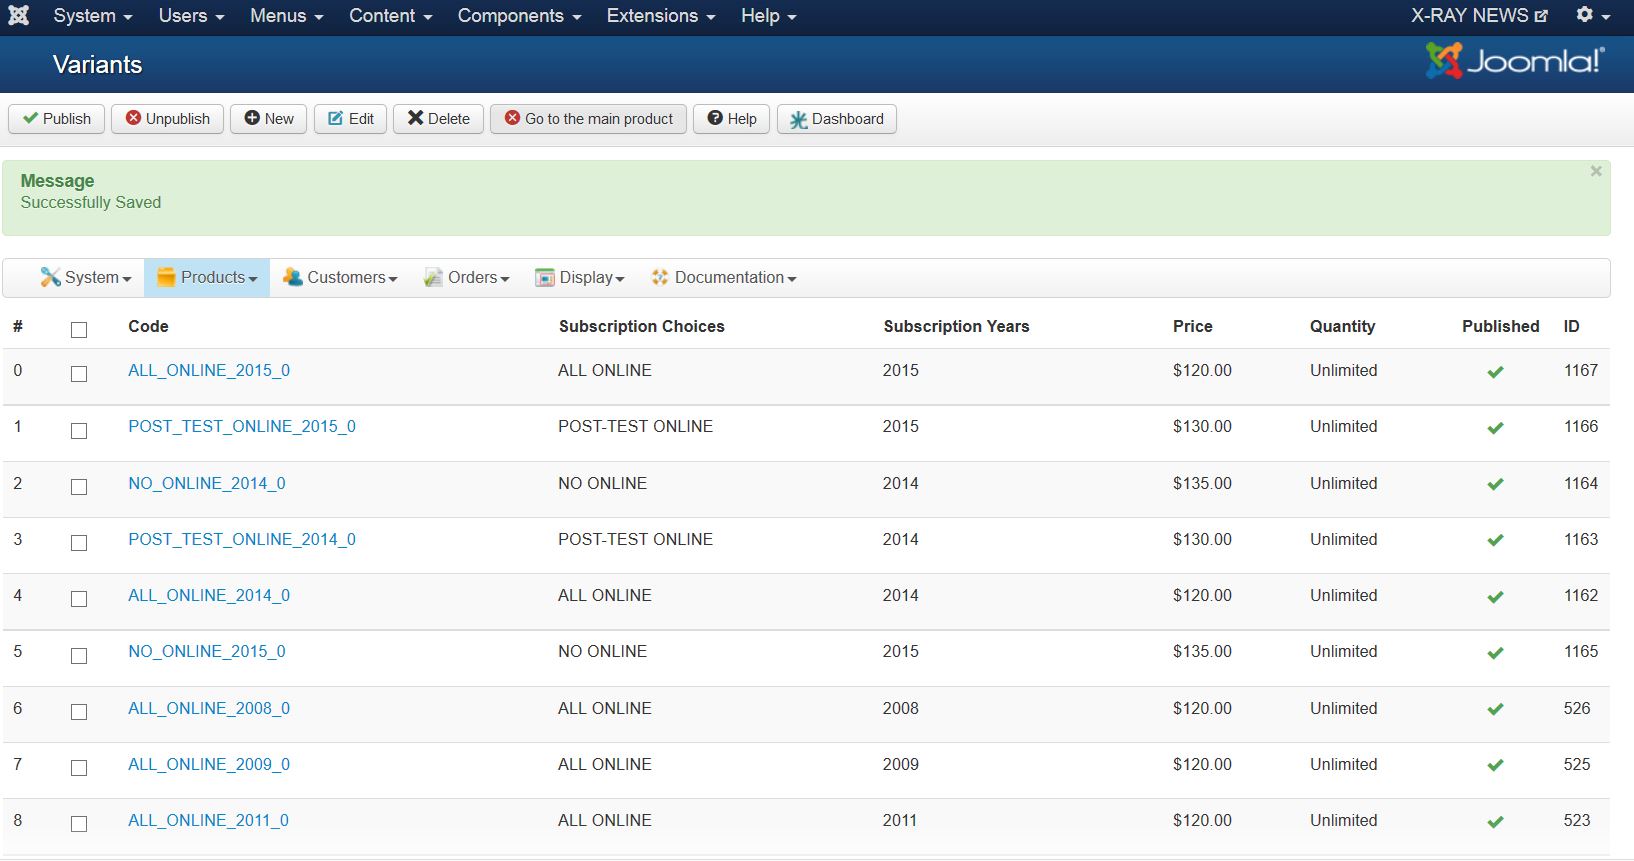Toggle published status for POST_TEST_ONLINE_2014_0
Screen dimensions: 1634x861
(x=1495, y=540)
